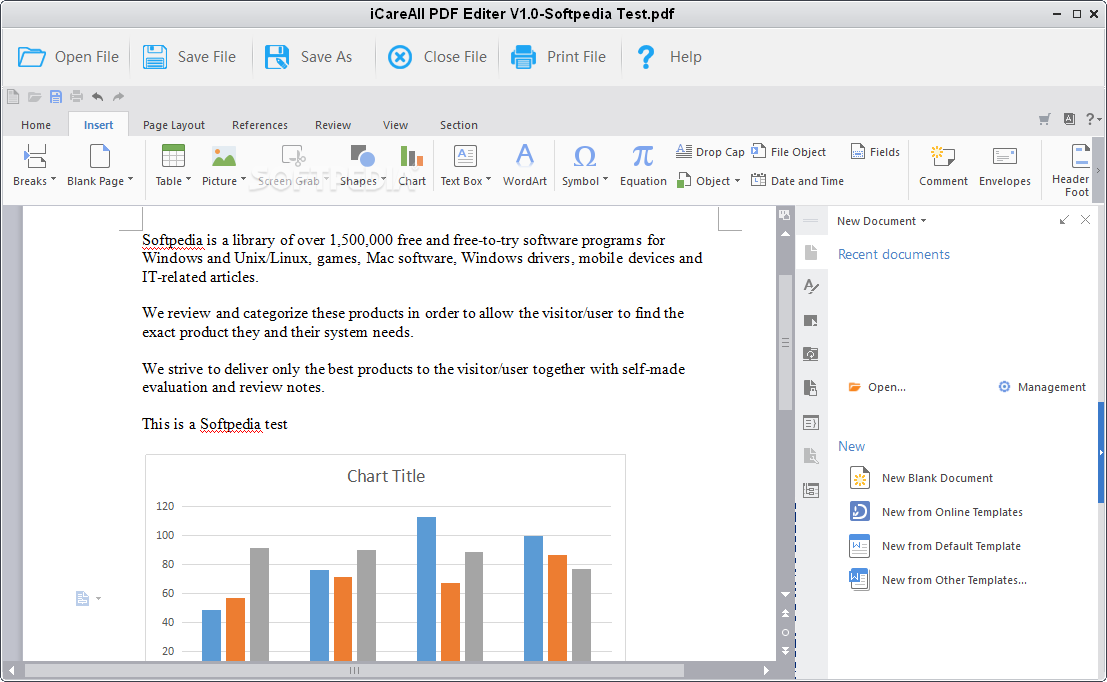
Task: Click the Management link
Action: tap(1042, 387)
